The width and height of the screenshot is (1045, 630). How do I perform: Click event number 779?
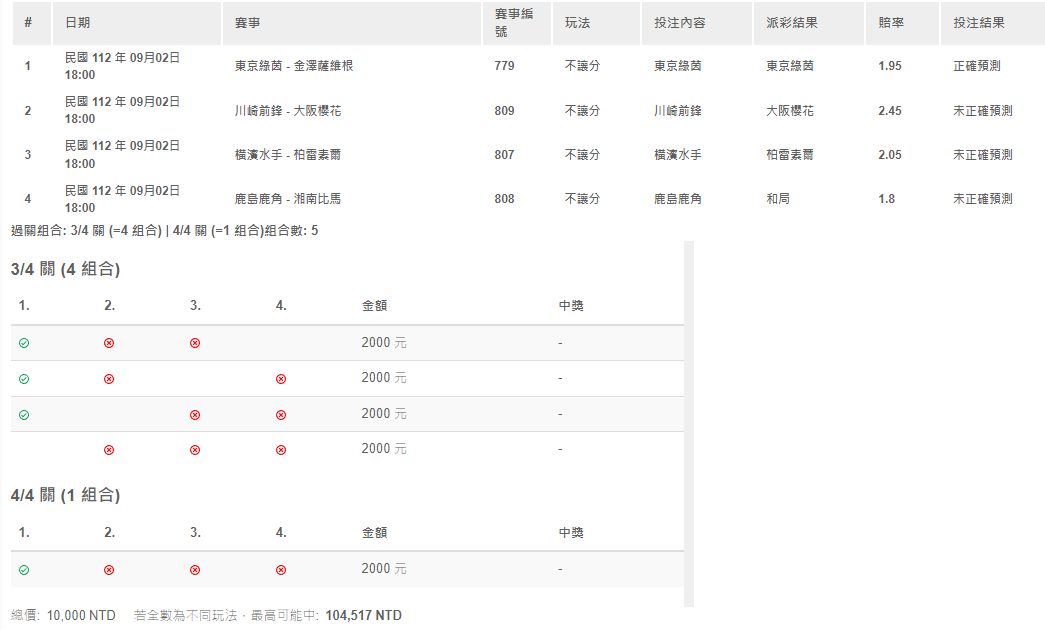505,66
